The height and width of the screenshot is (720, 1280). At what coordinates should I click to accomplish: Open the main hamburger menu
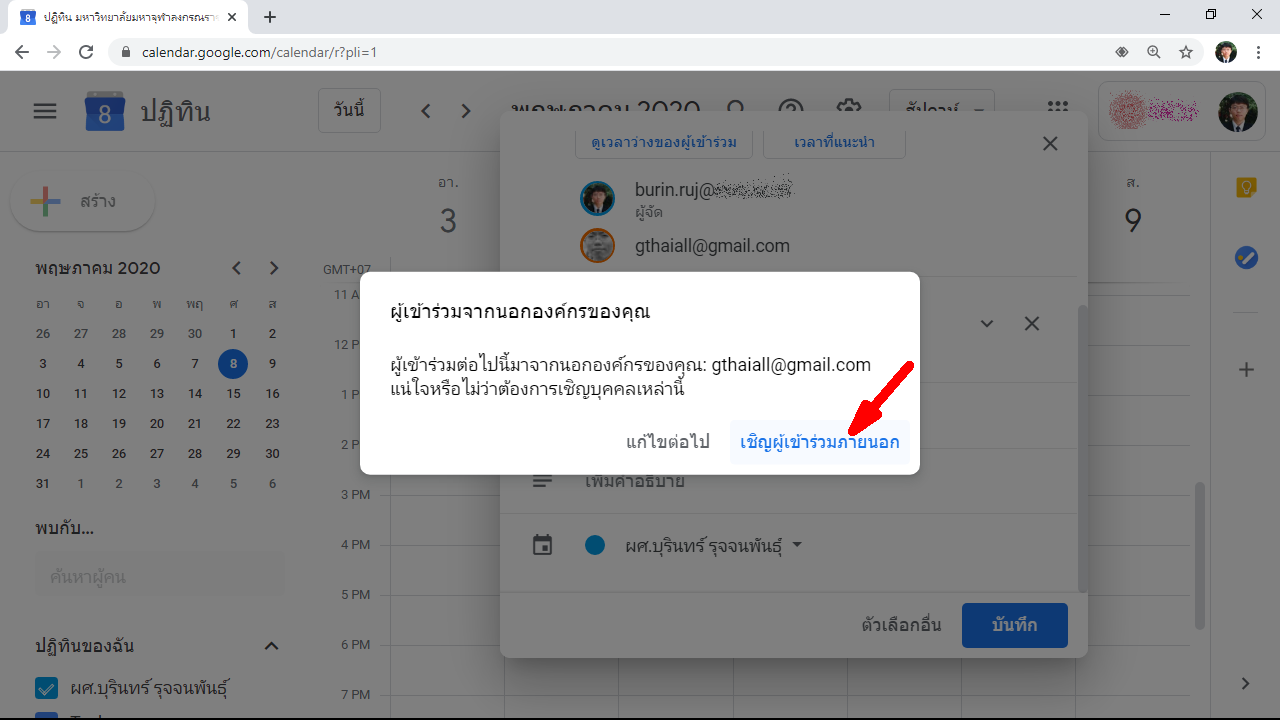pos(45,111)
